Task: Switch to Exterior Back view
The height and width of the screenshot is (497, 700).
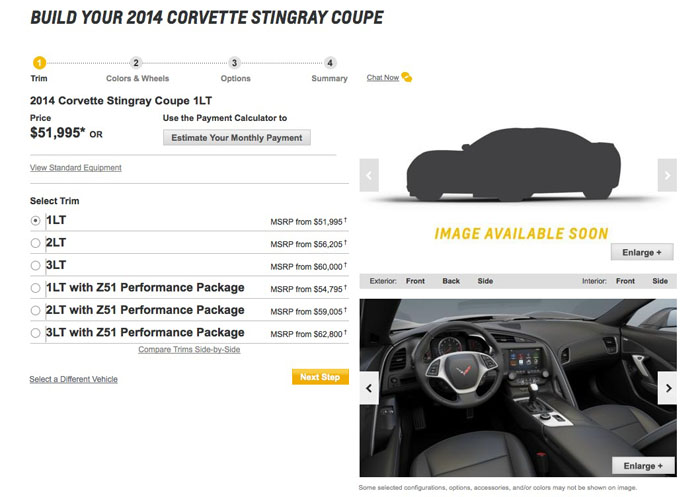Action: point(451,281)
